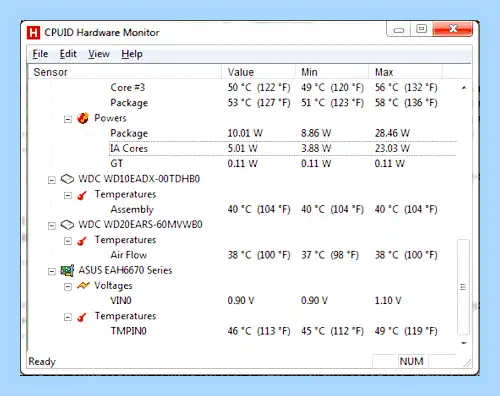Image resolution: width=500 pixels, height=396 pixels.
Task: Click the graphics card icon for ASUS EAH6670
Action: click(x=67, y=270)
